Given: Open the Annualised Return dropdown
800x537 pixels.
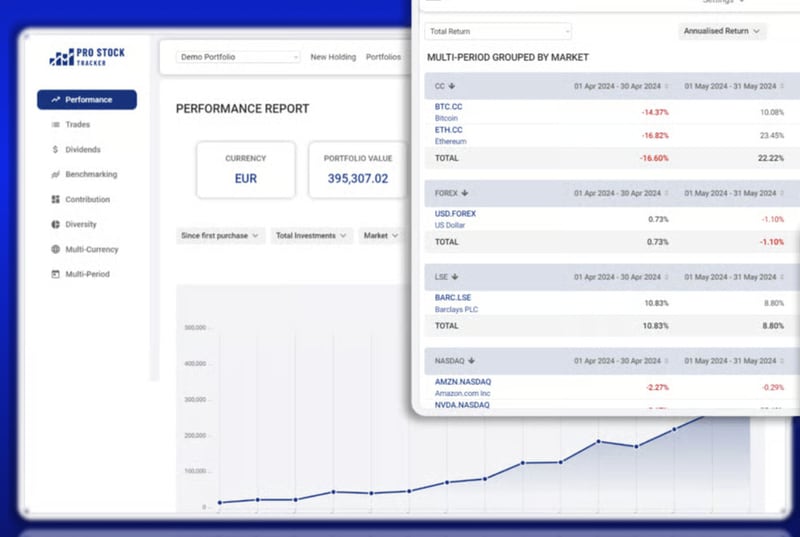Looking at the screenshot, I should pos(722,31).
